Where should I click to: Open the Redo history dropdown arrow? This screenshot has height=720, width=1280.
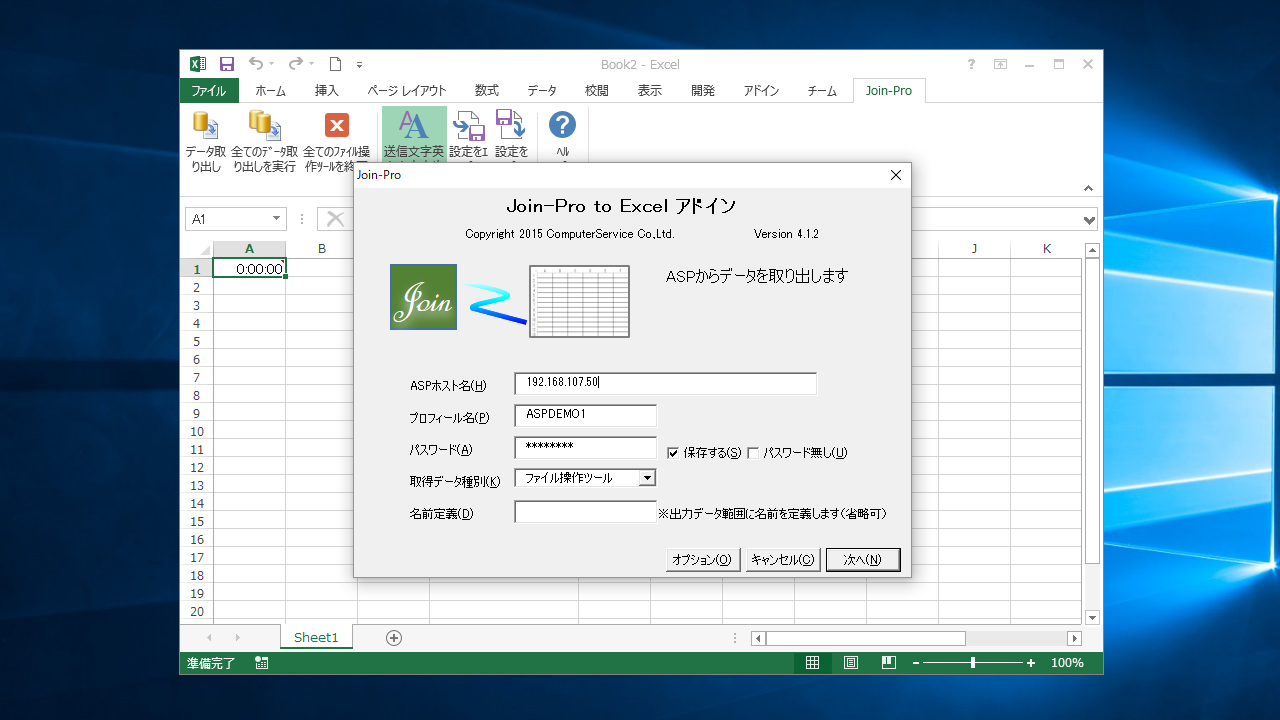(311, 64)
